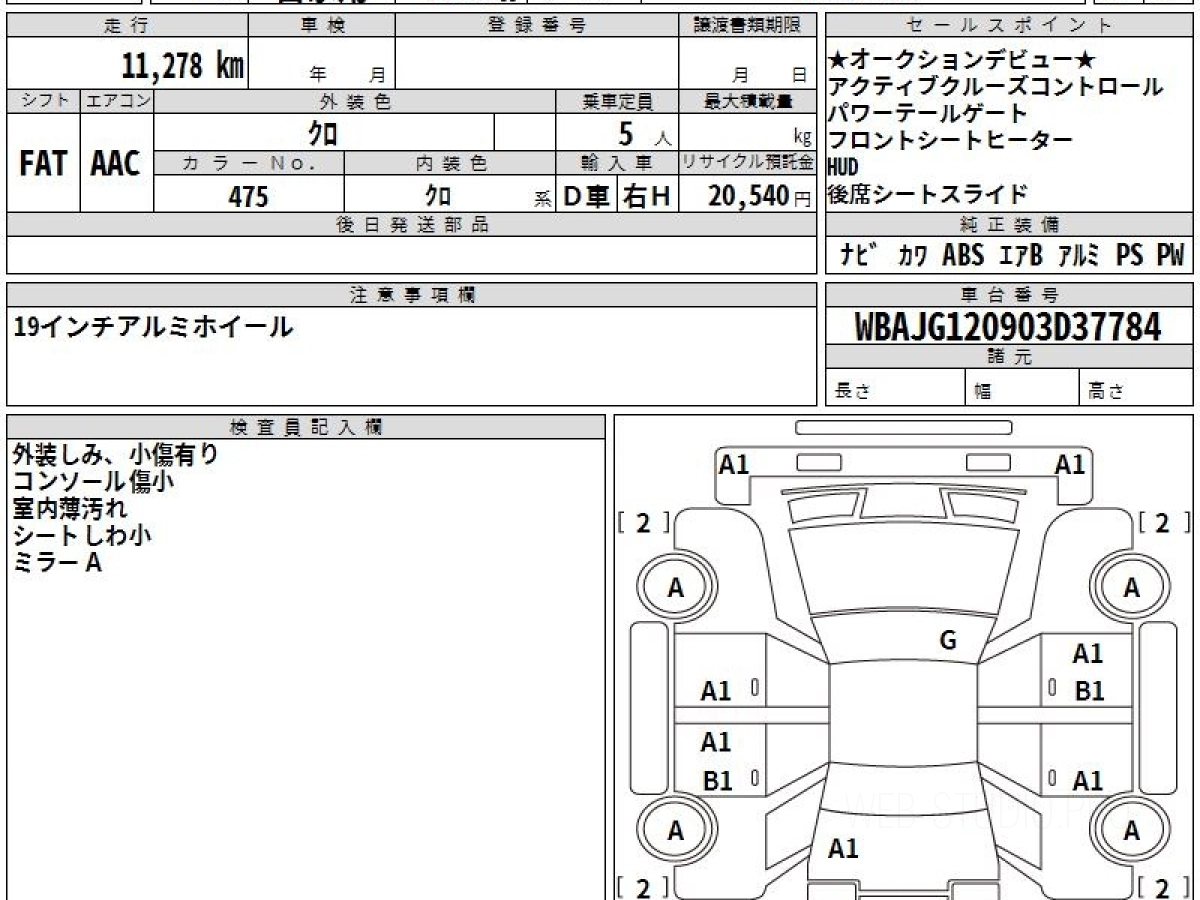The width and height of the screenshot is (1200, 900).
Task: Select the リサイクル預託金 header
Action: tap(747, 163)
